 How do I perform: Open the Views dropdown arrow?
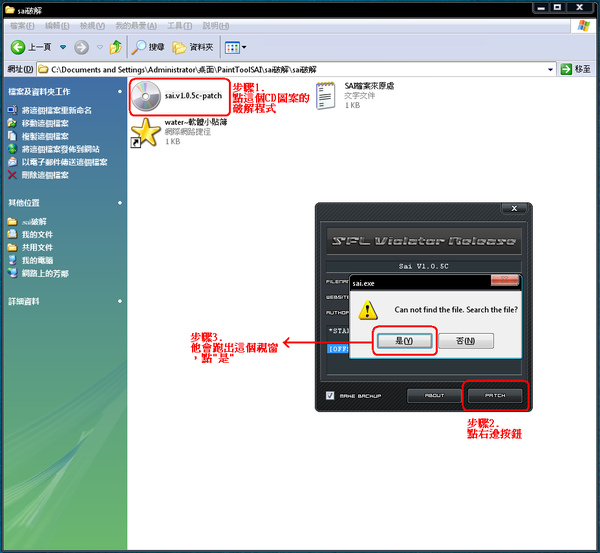click(244, 47)
